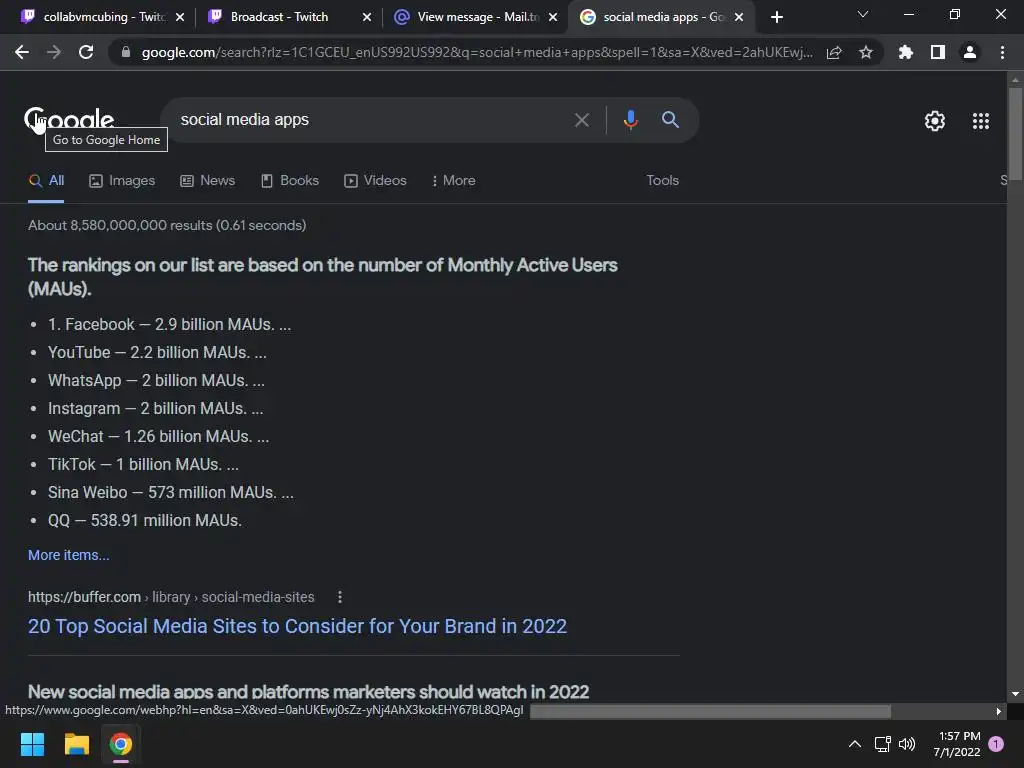Viewport: 1024px width, 768px height.
Task: Open the search Tools options
Action: pos(662,181)
